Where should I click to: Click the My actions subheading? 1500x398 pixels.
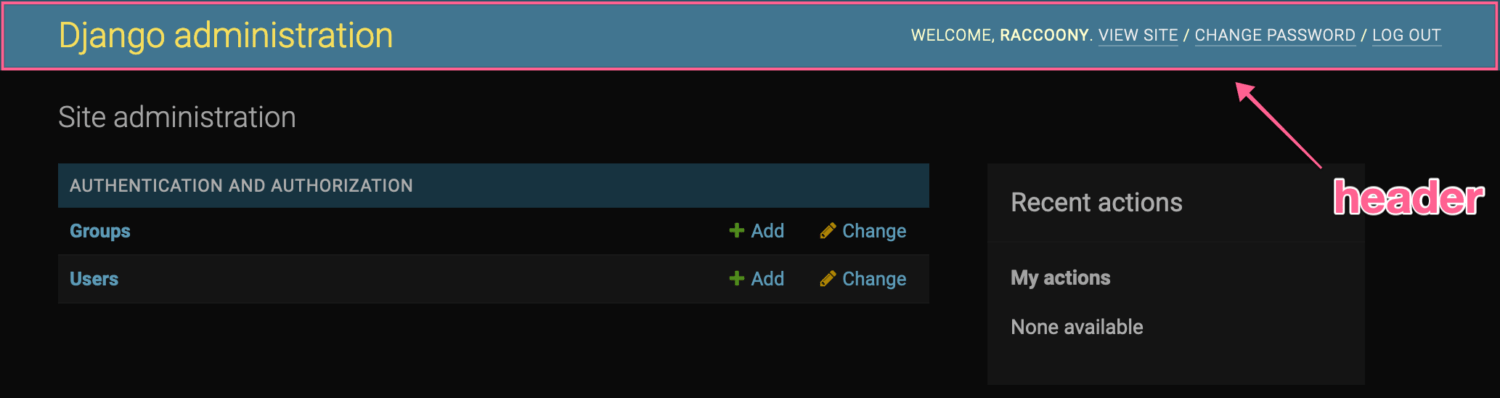point(1061,278)
